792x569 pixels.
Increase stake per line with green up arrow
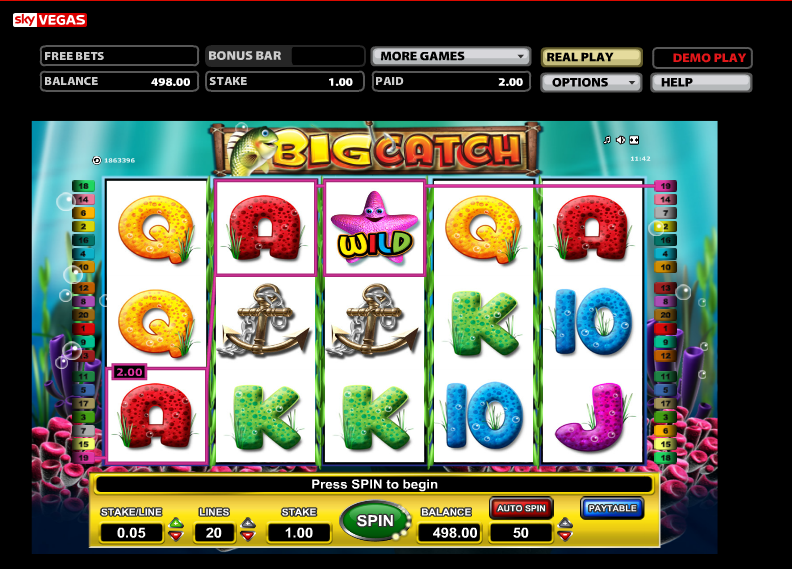[176, 522]
